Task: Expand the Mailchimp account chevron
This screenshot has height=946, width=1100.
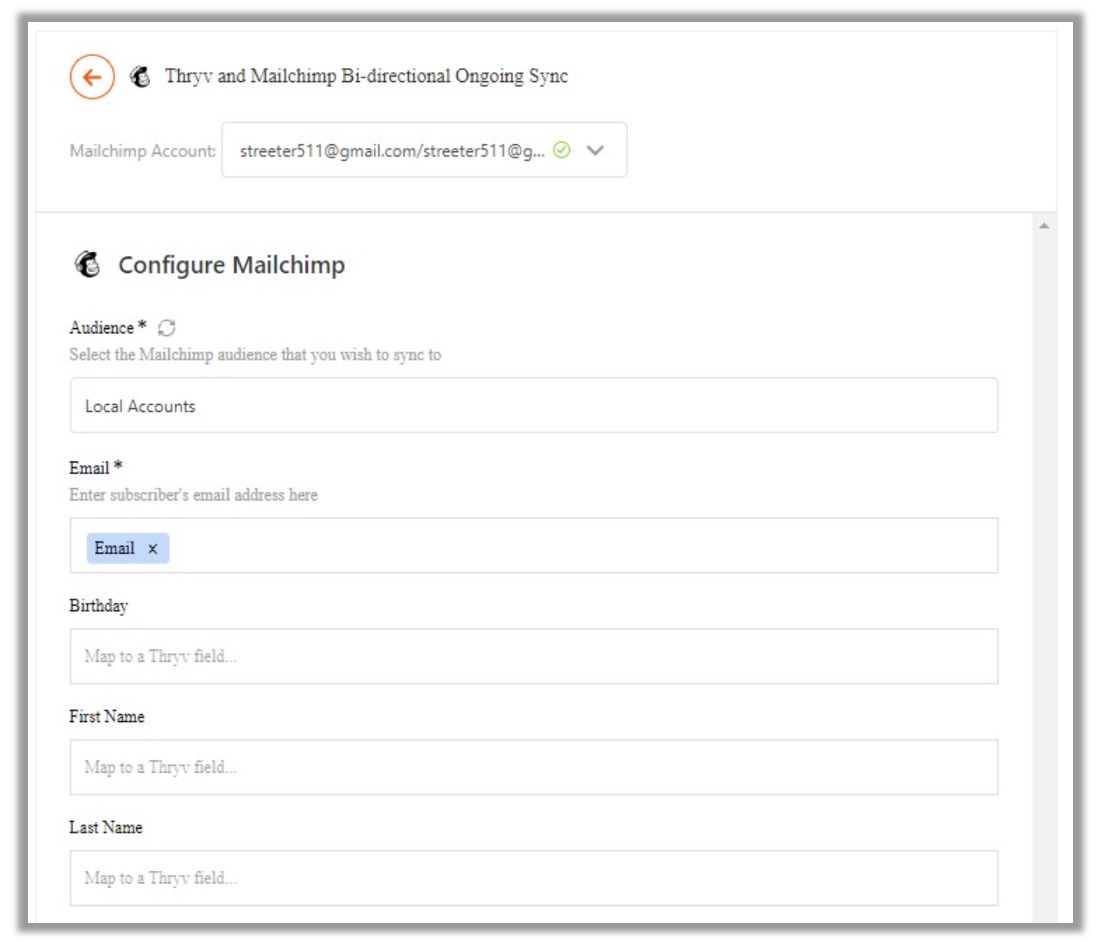Action: pos(595,150)
